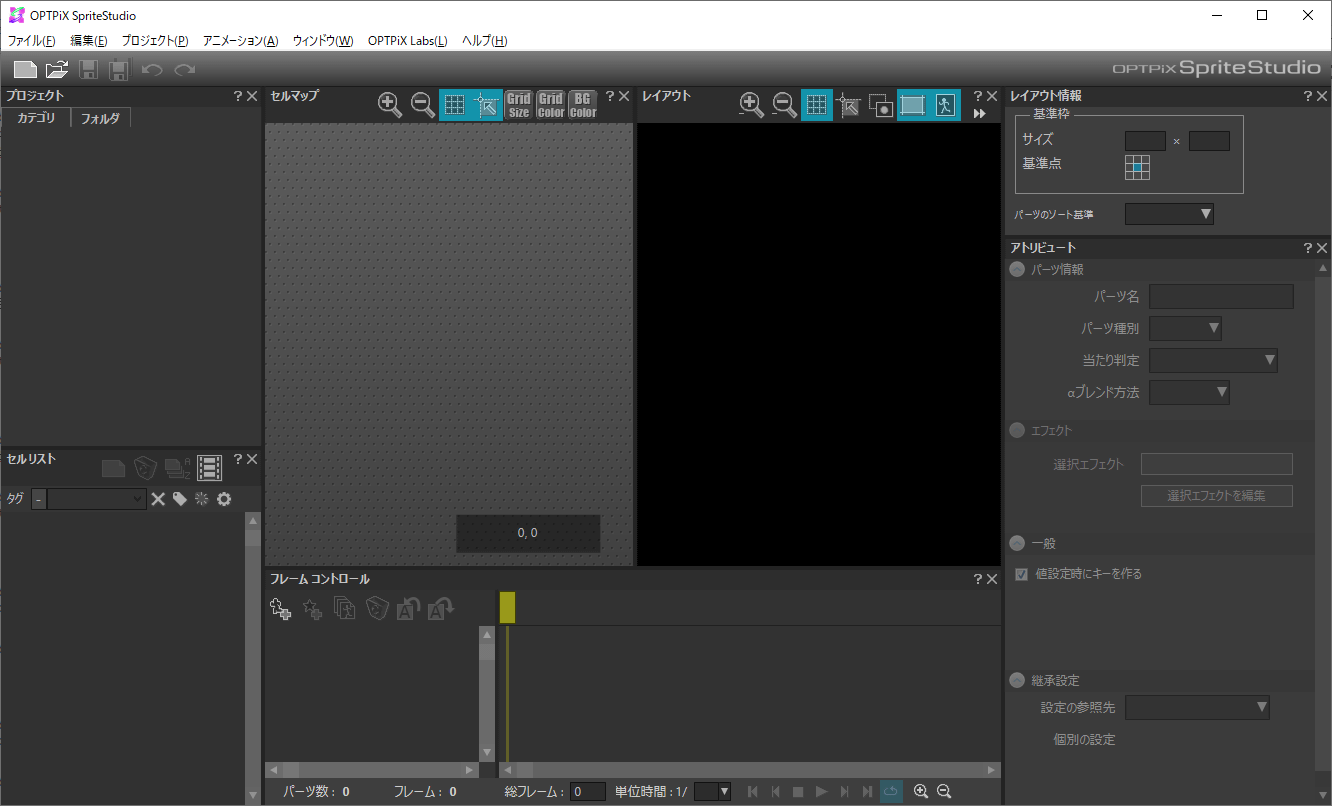Click the A-Z sort icon in セルリスト

click(178, 468)
